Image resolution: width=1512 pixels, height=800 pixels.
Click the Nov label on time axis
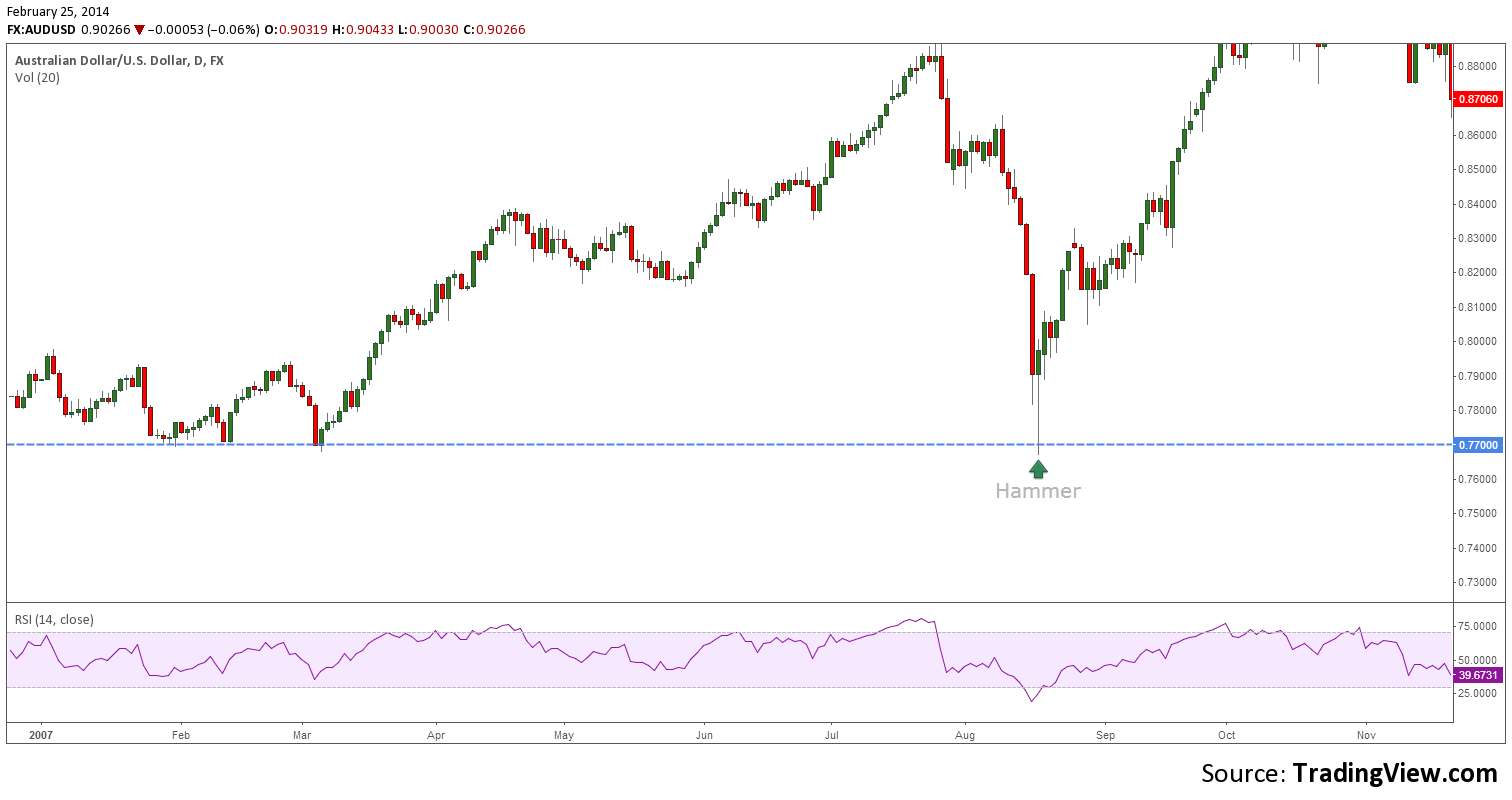point(1365,733)
